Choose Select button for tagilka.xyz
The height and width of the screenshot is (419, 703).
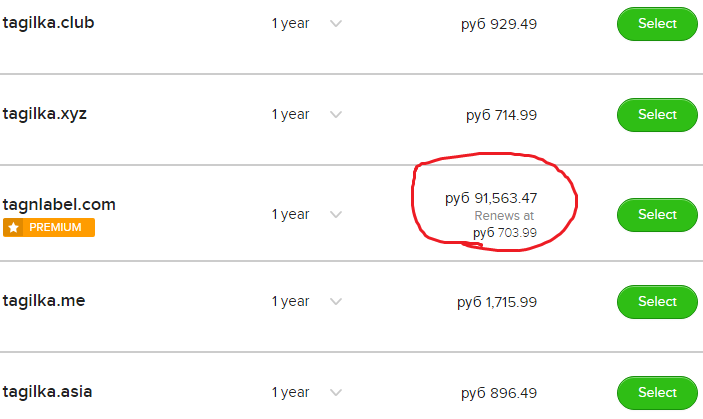[657, 115]
